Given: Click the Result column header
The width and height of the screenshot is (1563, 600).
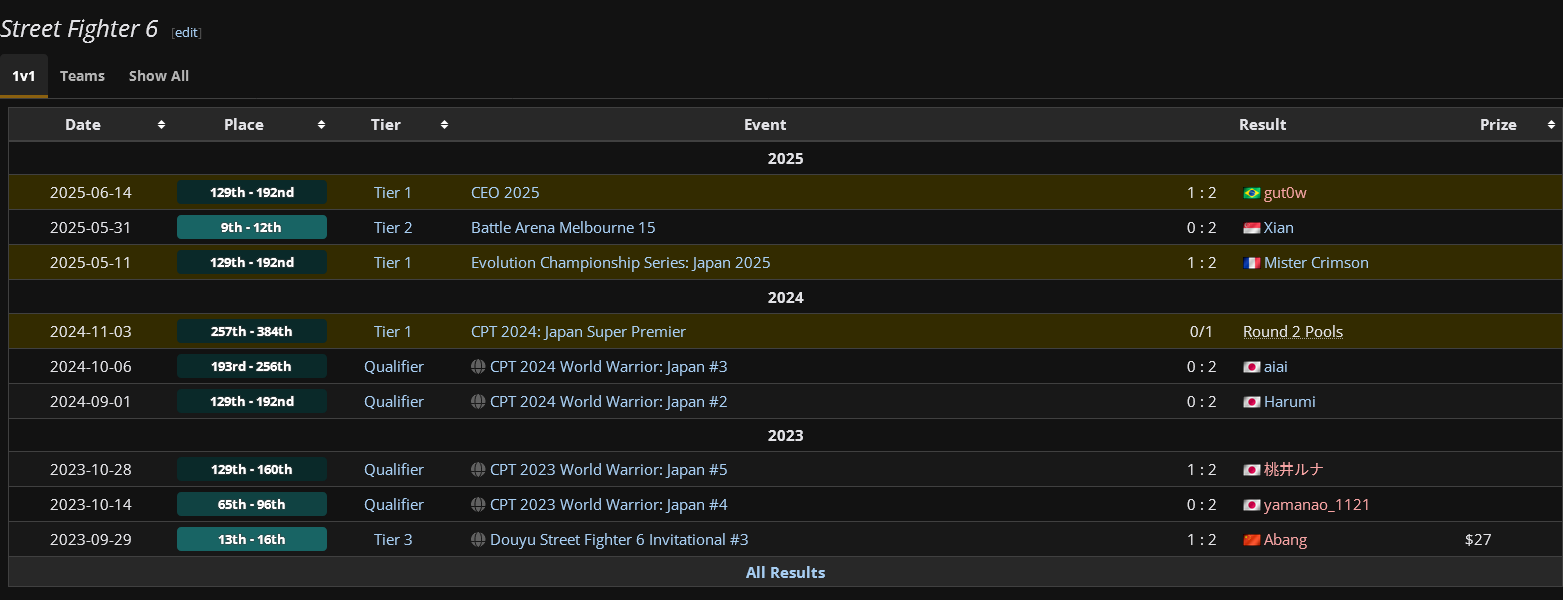Looking at the screenshot, I should (1262, 125).
